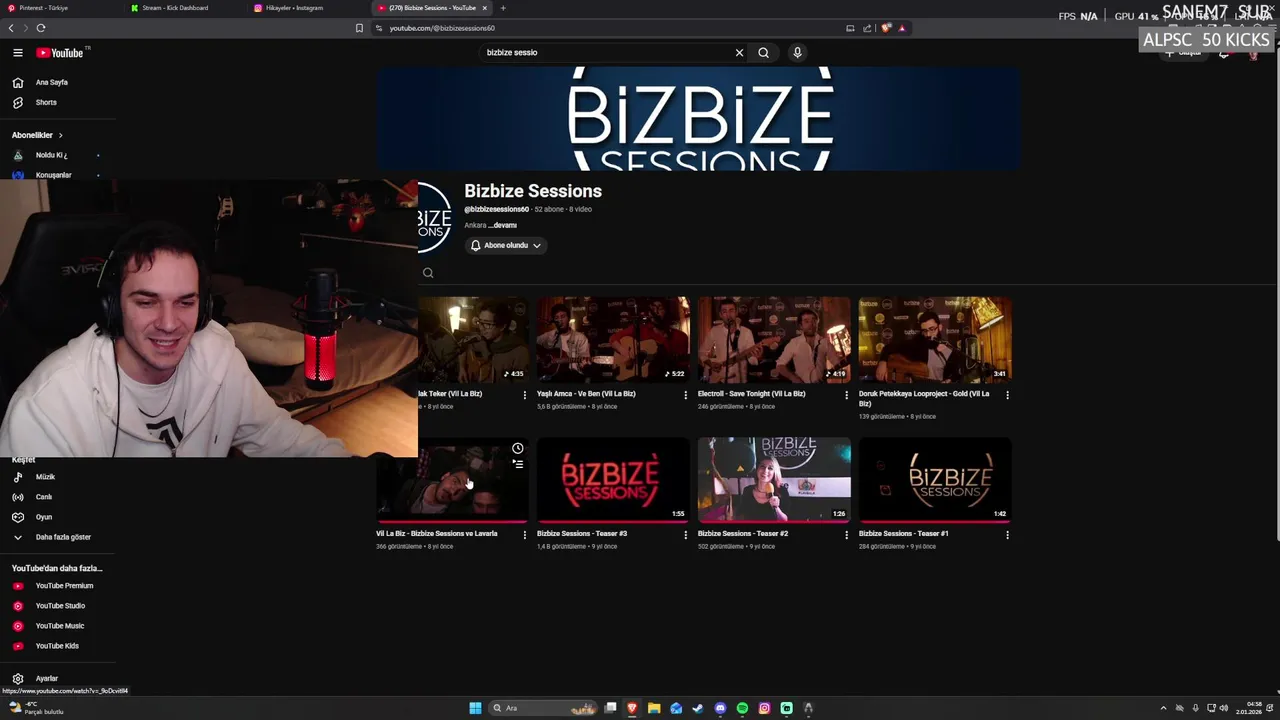Open File Explorer from the taskbar
1280x720 pixels.
pos(654,708)
